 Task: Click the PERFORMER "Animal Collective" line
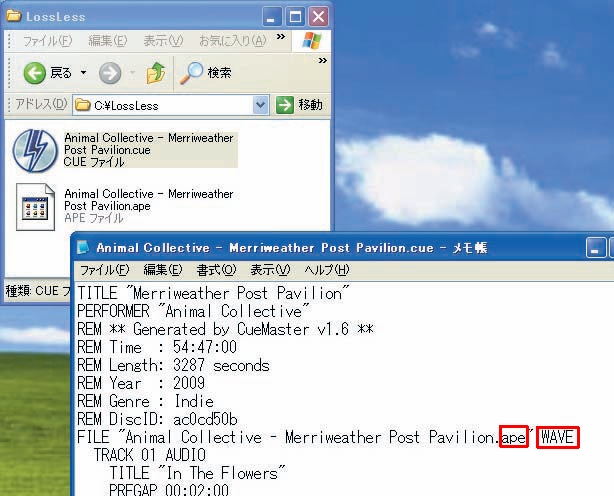coord(193,311)
